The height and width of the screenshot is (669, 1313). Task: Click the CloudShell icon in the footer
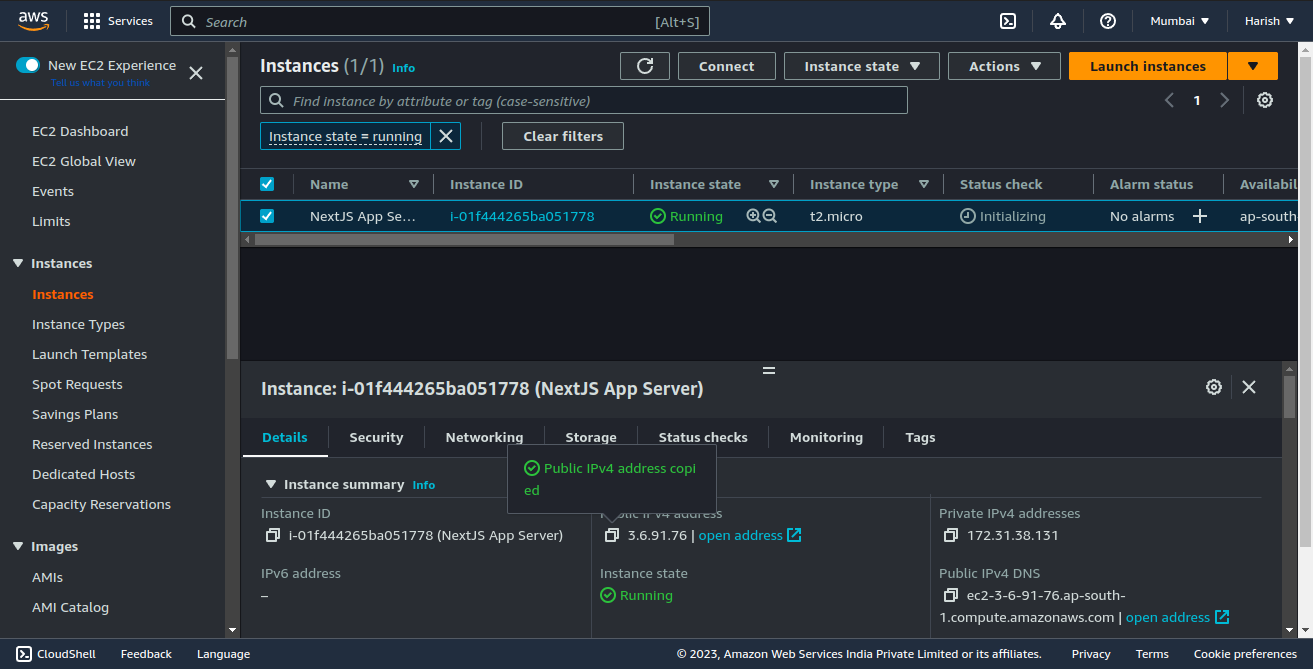[x=24, y=654]
